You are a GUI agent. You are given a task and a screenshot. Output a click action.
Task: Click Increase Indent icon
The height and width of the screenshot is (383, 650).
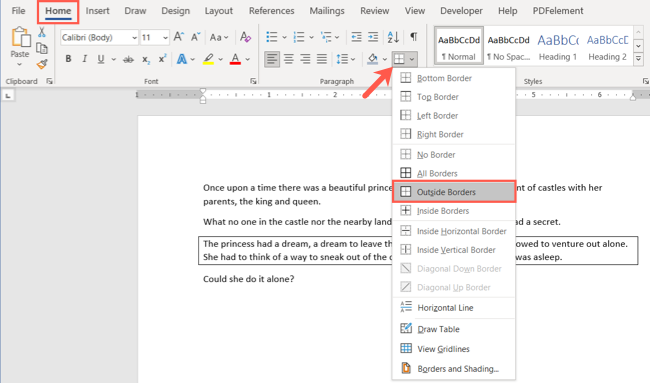(373, 37)
